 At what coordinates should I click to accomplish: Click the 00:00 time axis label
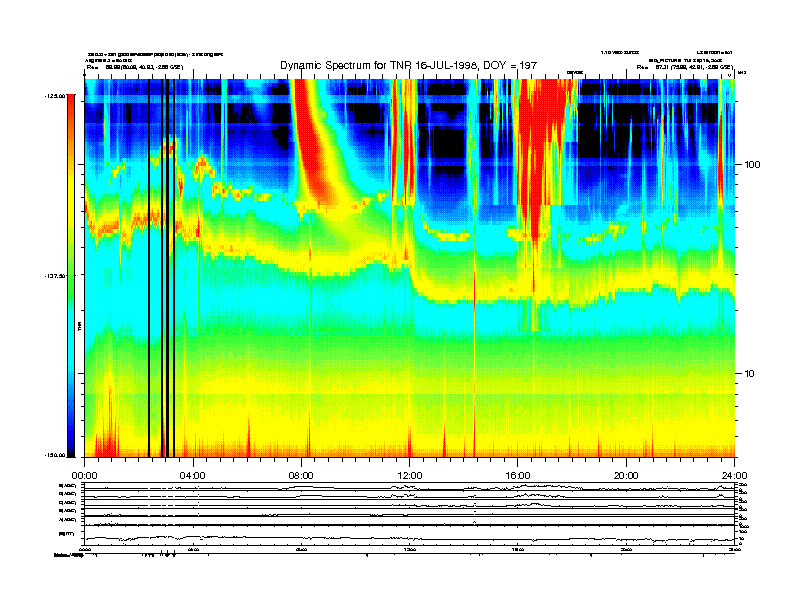pyautogui.click(x=84, y=476)
